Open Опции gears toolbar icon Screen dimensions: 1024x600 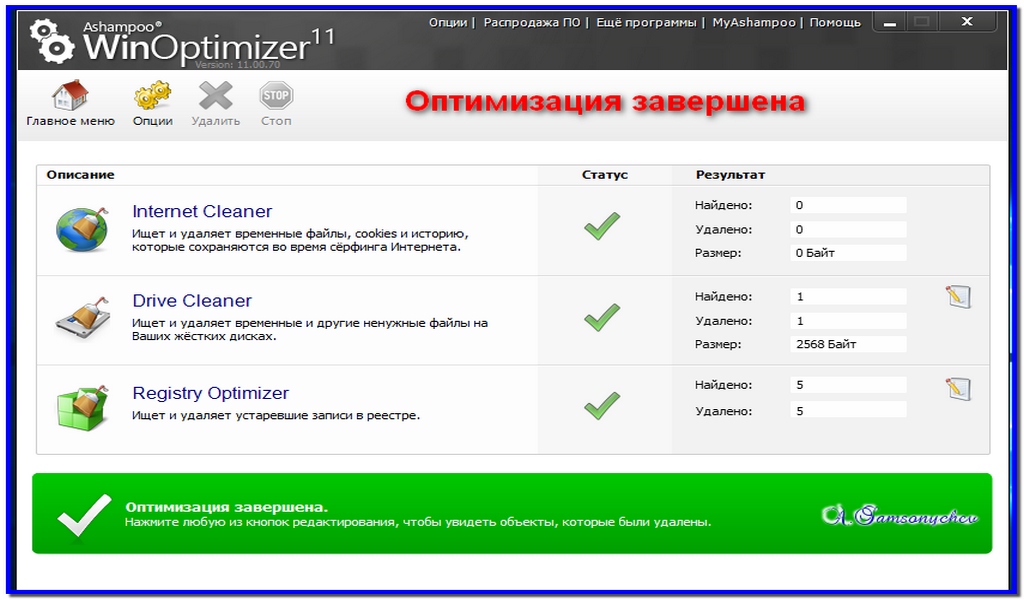[x=152, y=96]
